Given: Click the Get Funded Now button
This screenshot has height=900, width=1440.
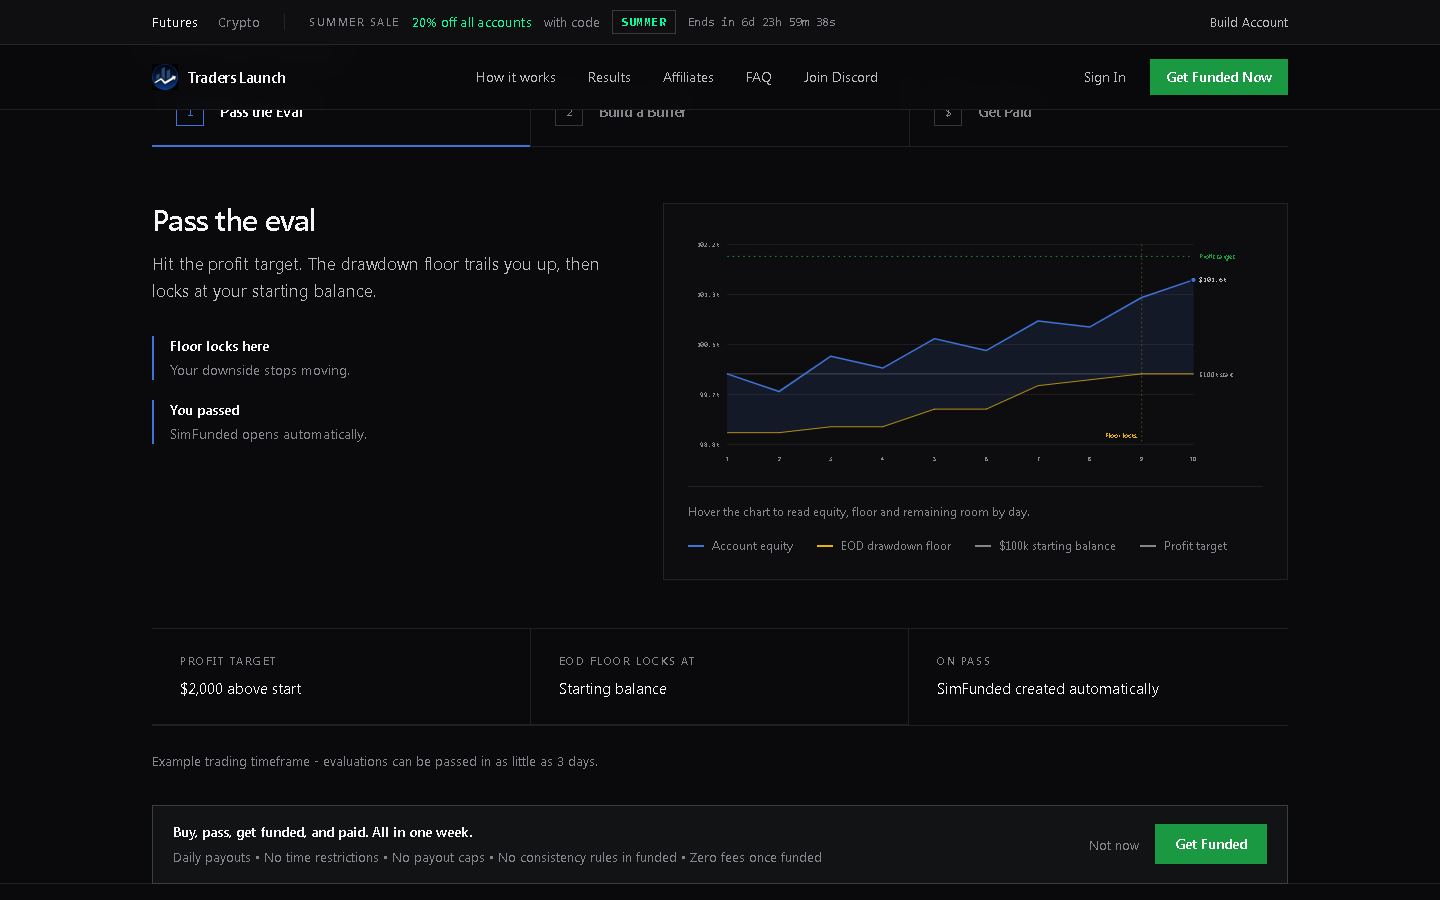Looking at the screenshot, I should coord(1219,77).
